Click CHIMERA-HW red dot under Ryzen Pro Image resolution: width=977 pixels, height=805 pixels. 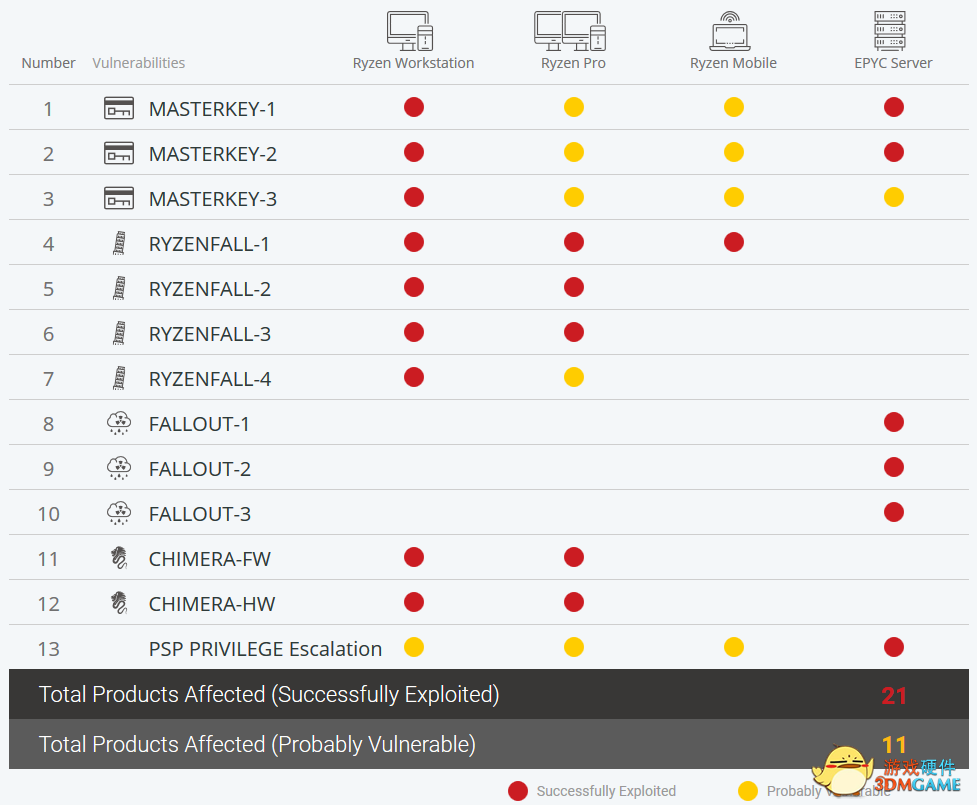pyautogui.click(x=574, y=602)
